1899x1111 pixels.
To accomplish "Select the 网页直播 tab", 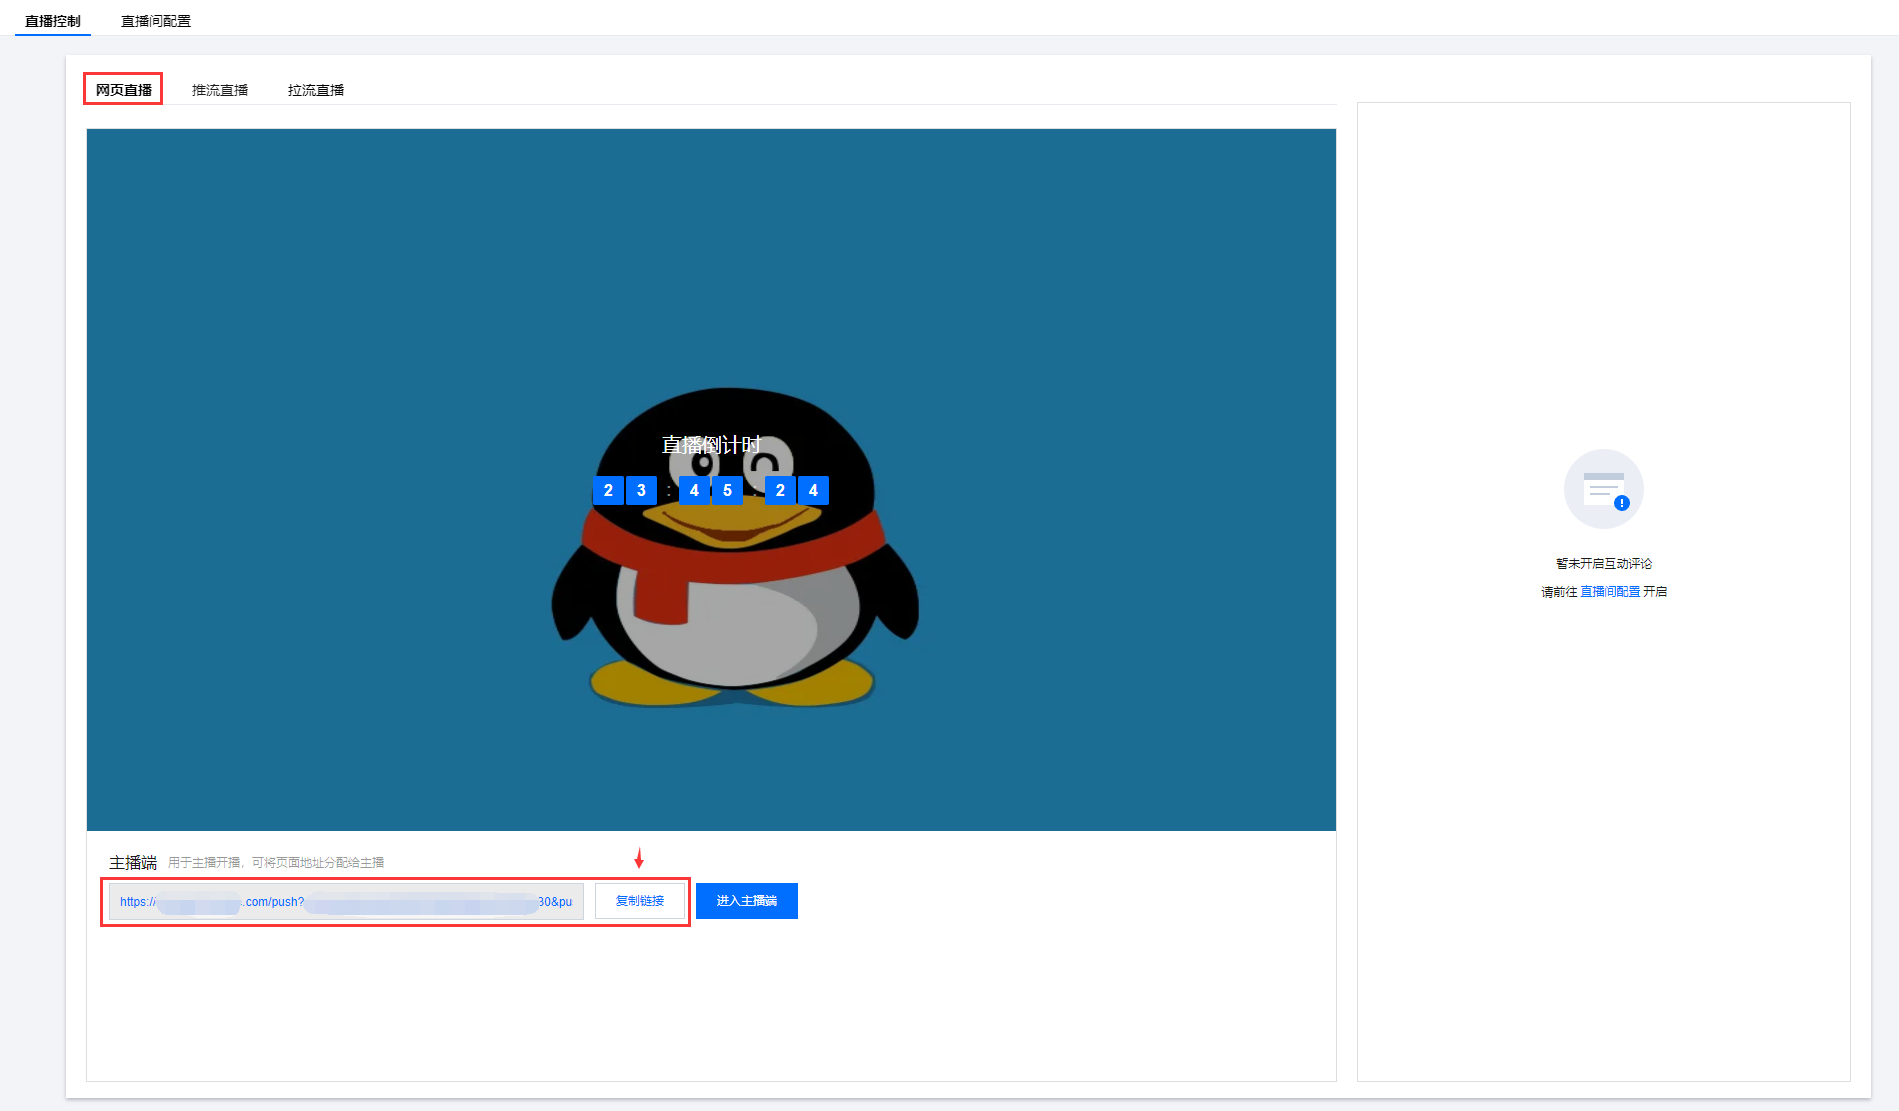I will pos(124,90).
